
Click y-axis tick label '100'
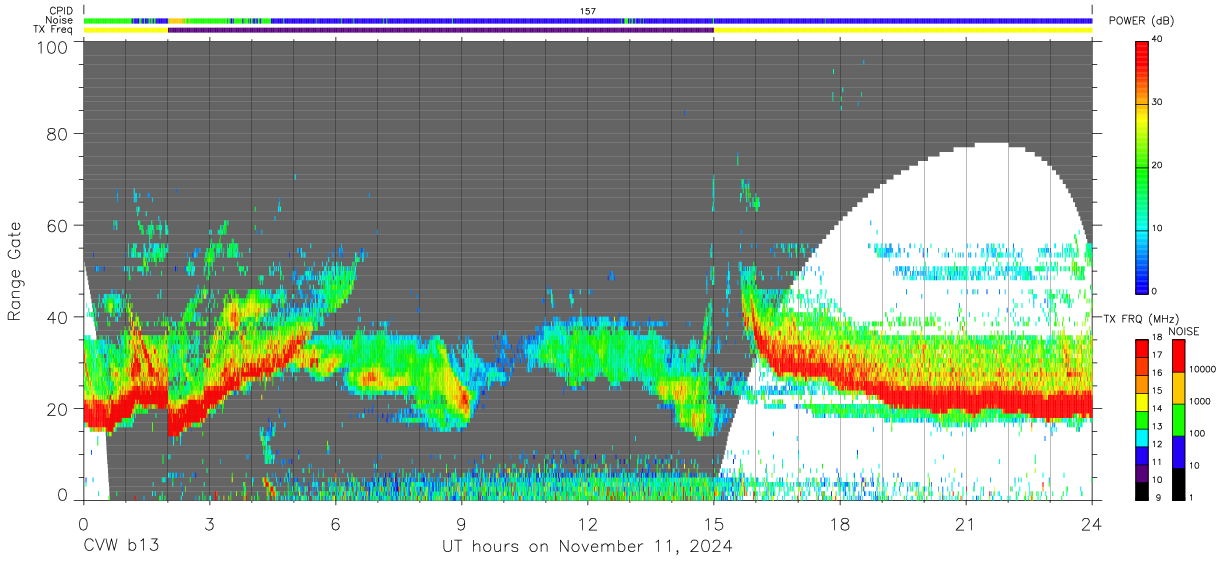pos(52,46)
